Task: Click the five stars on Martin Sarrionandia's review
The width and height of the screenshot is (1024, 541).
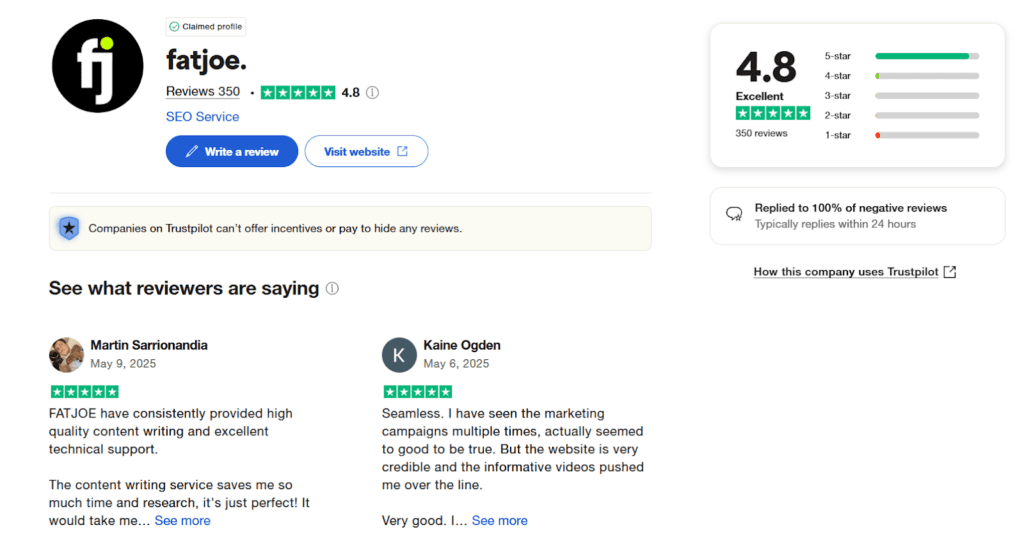Action: coord(85,392)
